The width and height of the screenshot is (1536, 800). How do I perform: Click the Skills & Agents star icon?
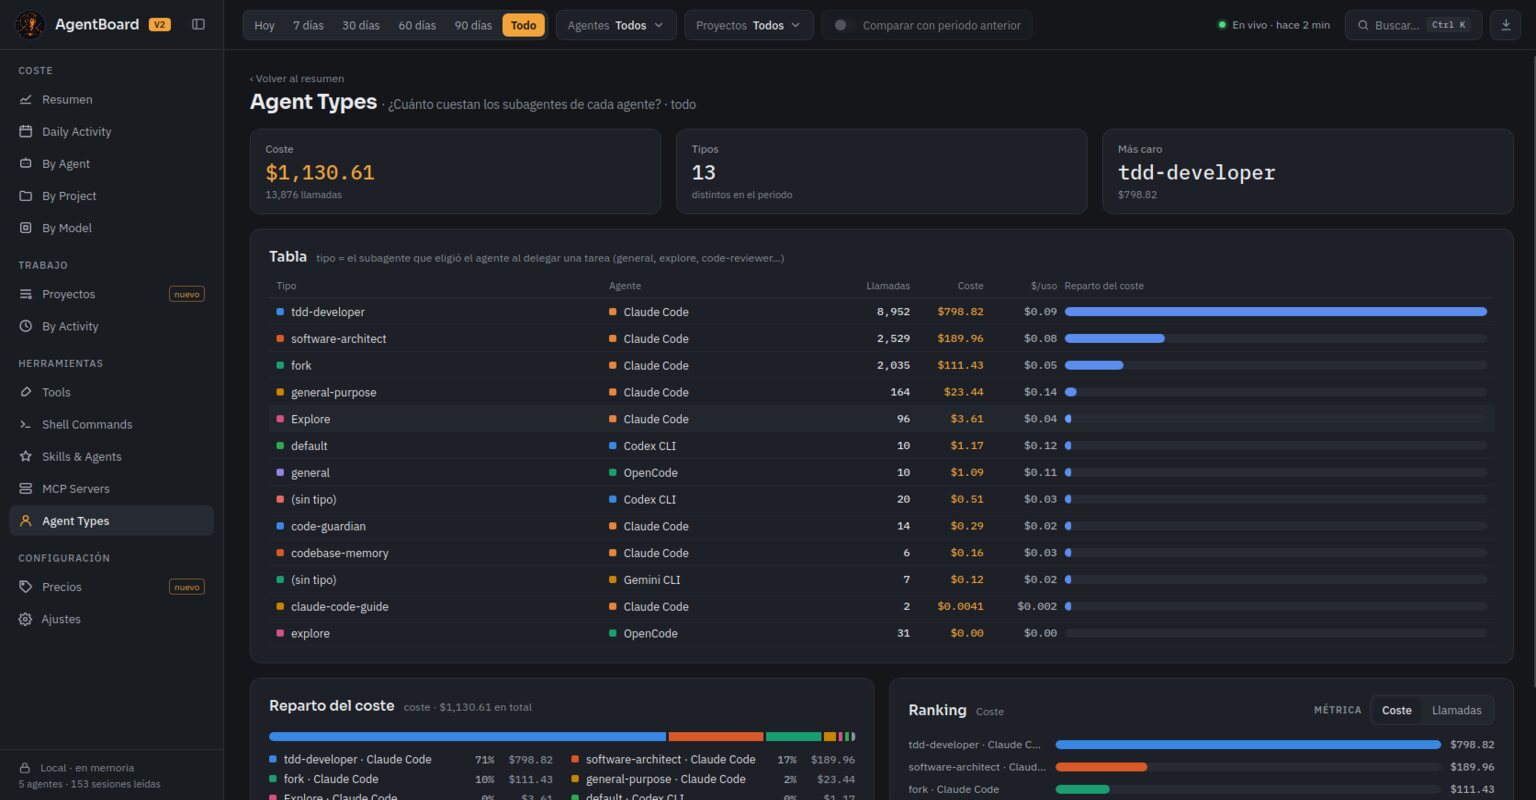pos(26,457)
